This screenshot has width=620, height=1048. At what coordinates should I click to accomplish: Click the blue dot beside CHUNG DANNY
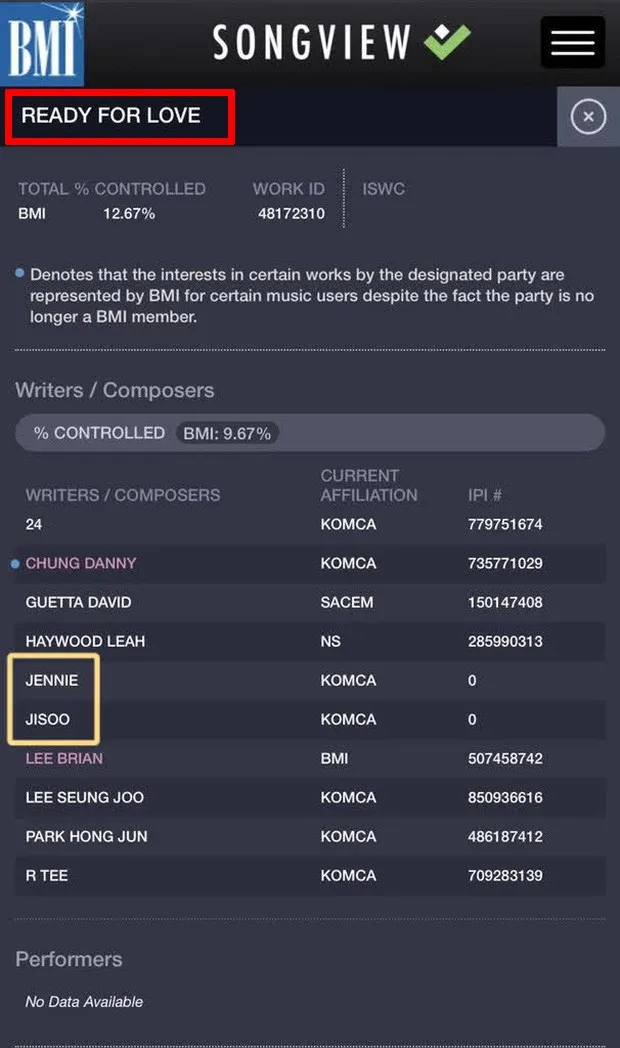(x=15, y=564)
